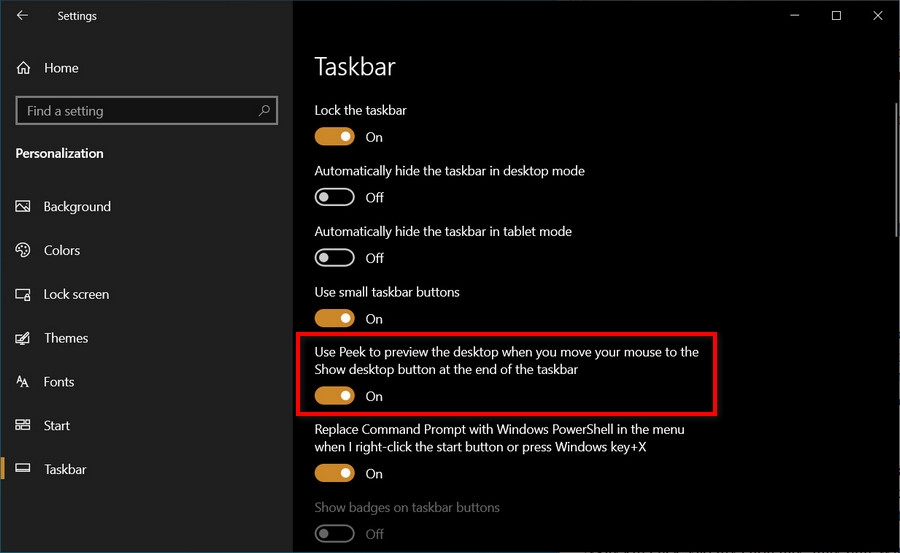Open Themes settings
900x553 pixels.
tap(66, 338)
